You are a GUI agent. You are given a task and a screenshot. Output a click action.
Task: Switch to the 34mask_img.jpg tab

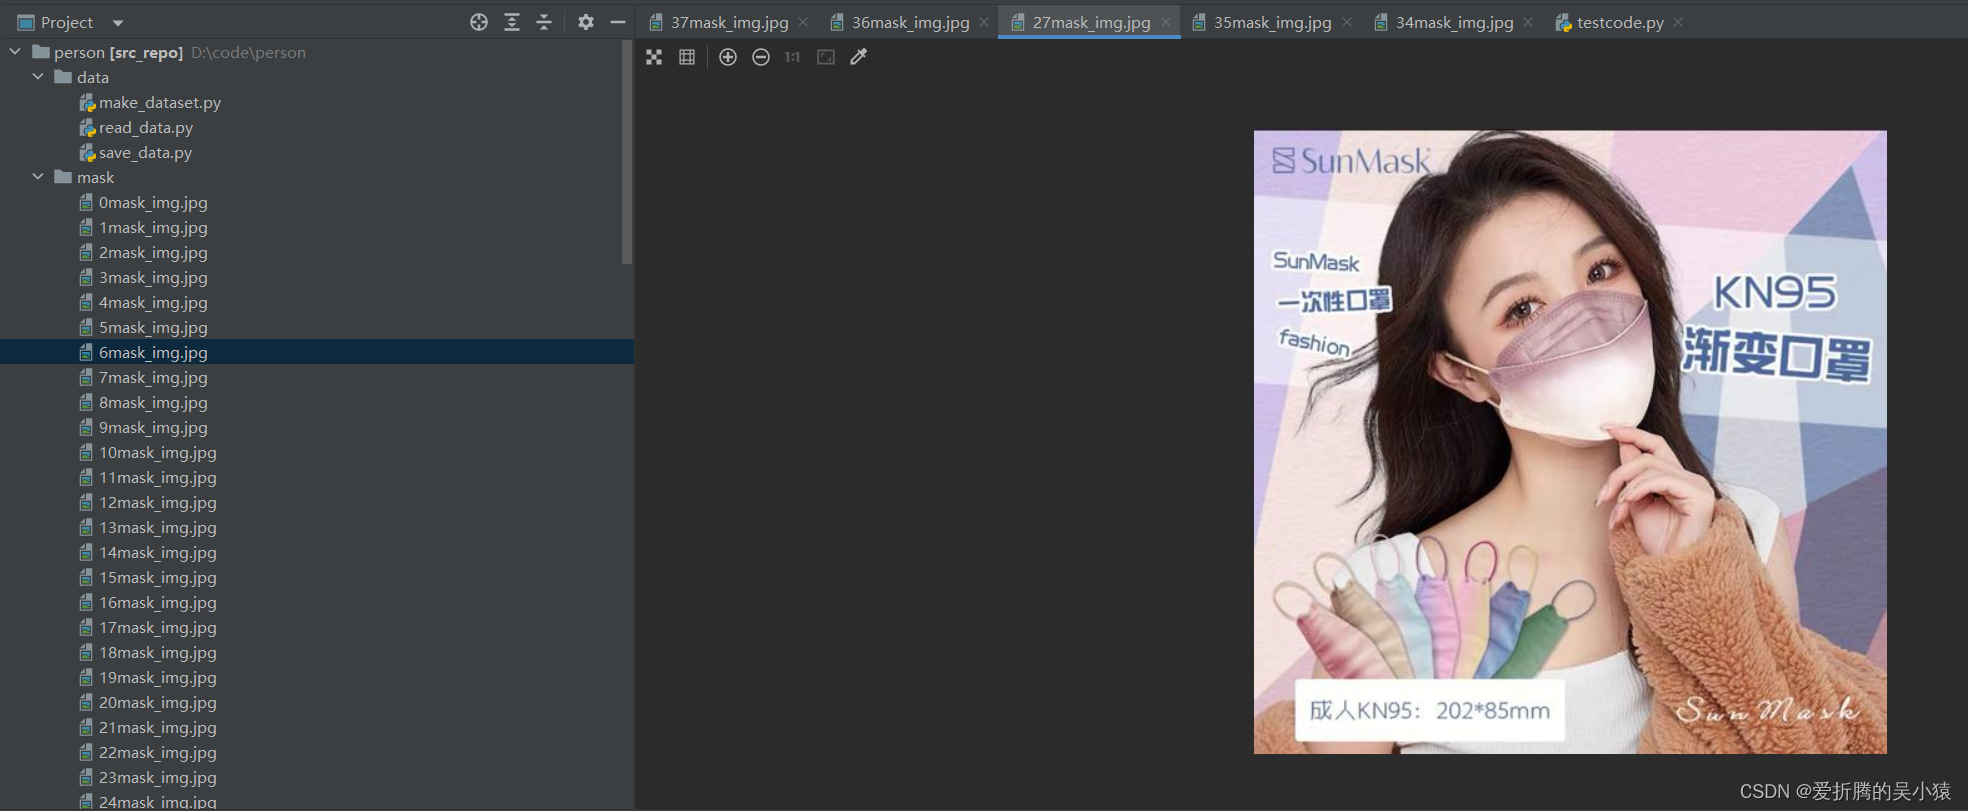pos(1454,22)
